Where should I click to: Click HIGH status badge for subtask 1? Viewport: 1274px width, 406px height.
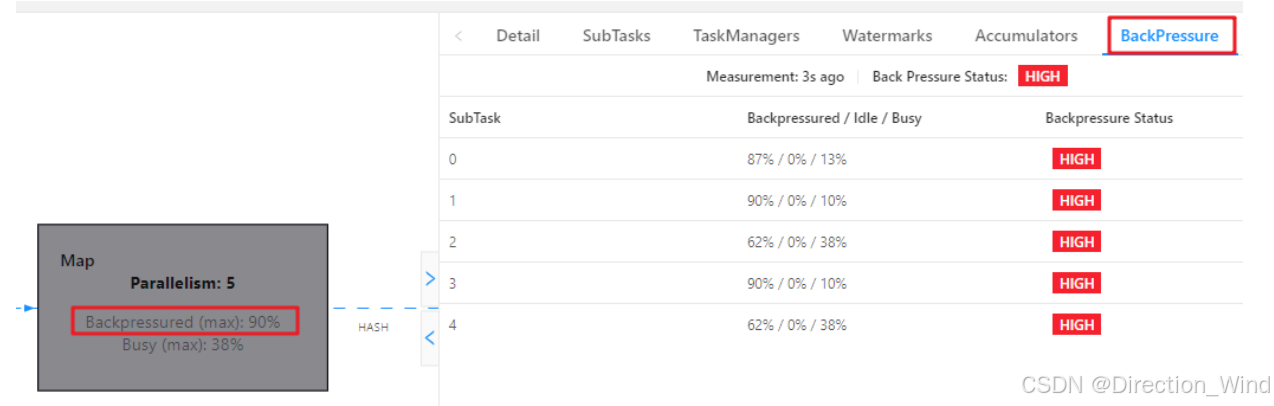pos(1076,200)
